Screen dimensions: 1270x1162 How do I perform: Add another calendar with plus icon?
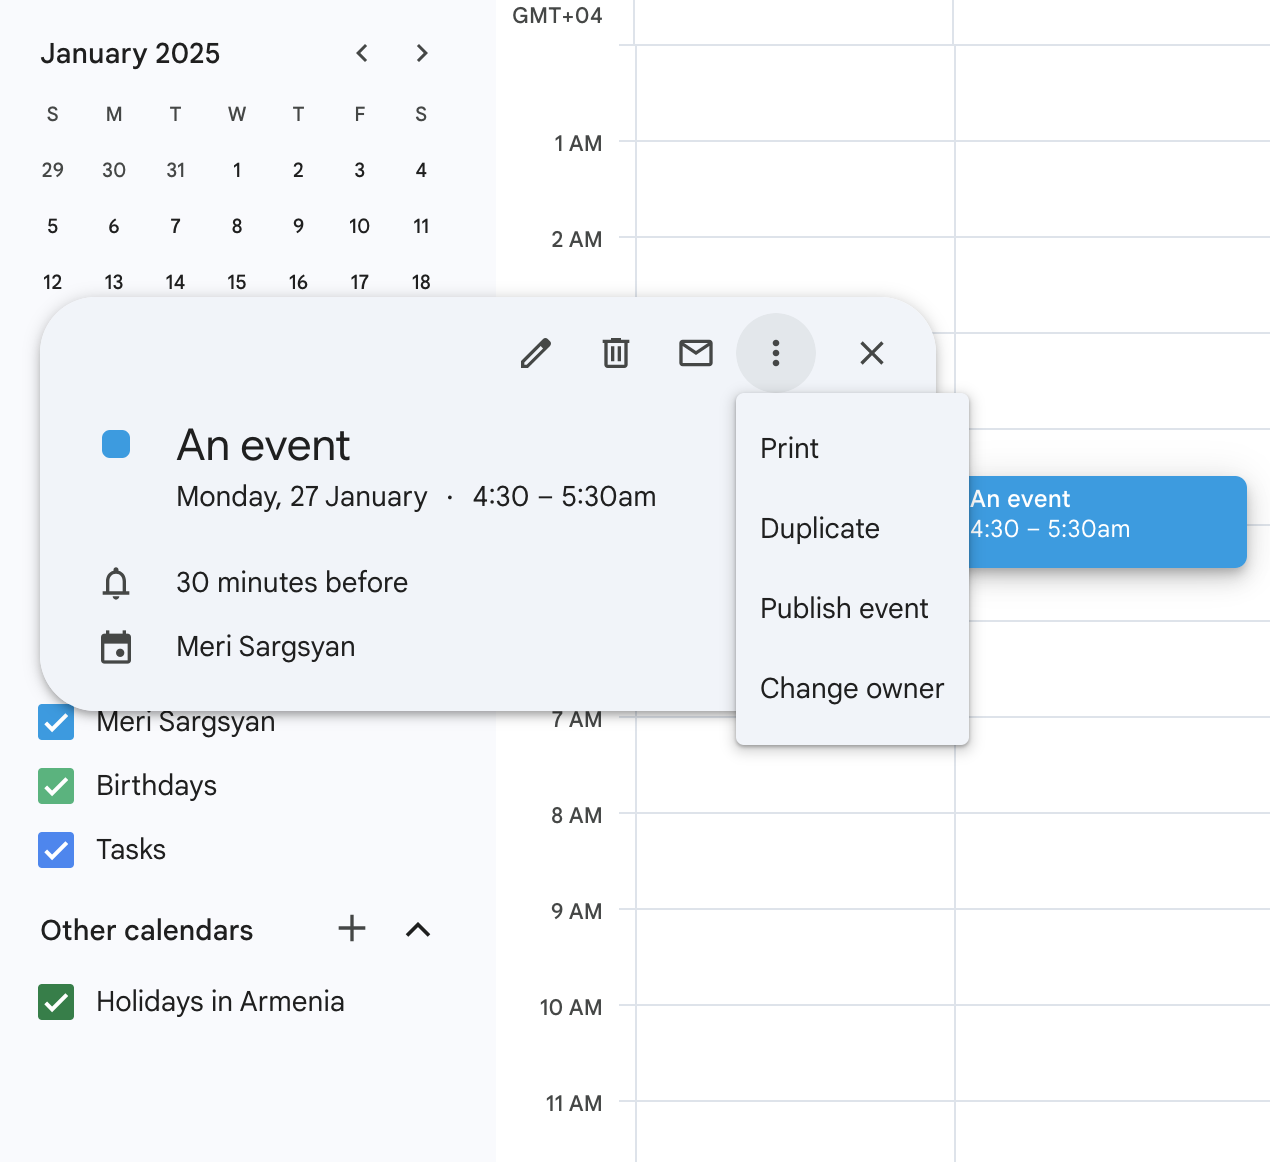tap(352, 929)
